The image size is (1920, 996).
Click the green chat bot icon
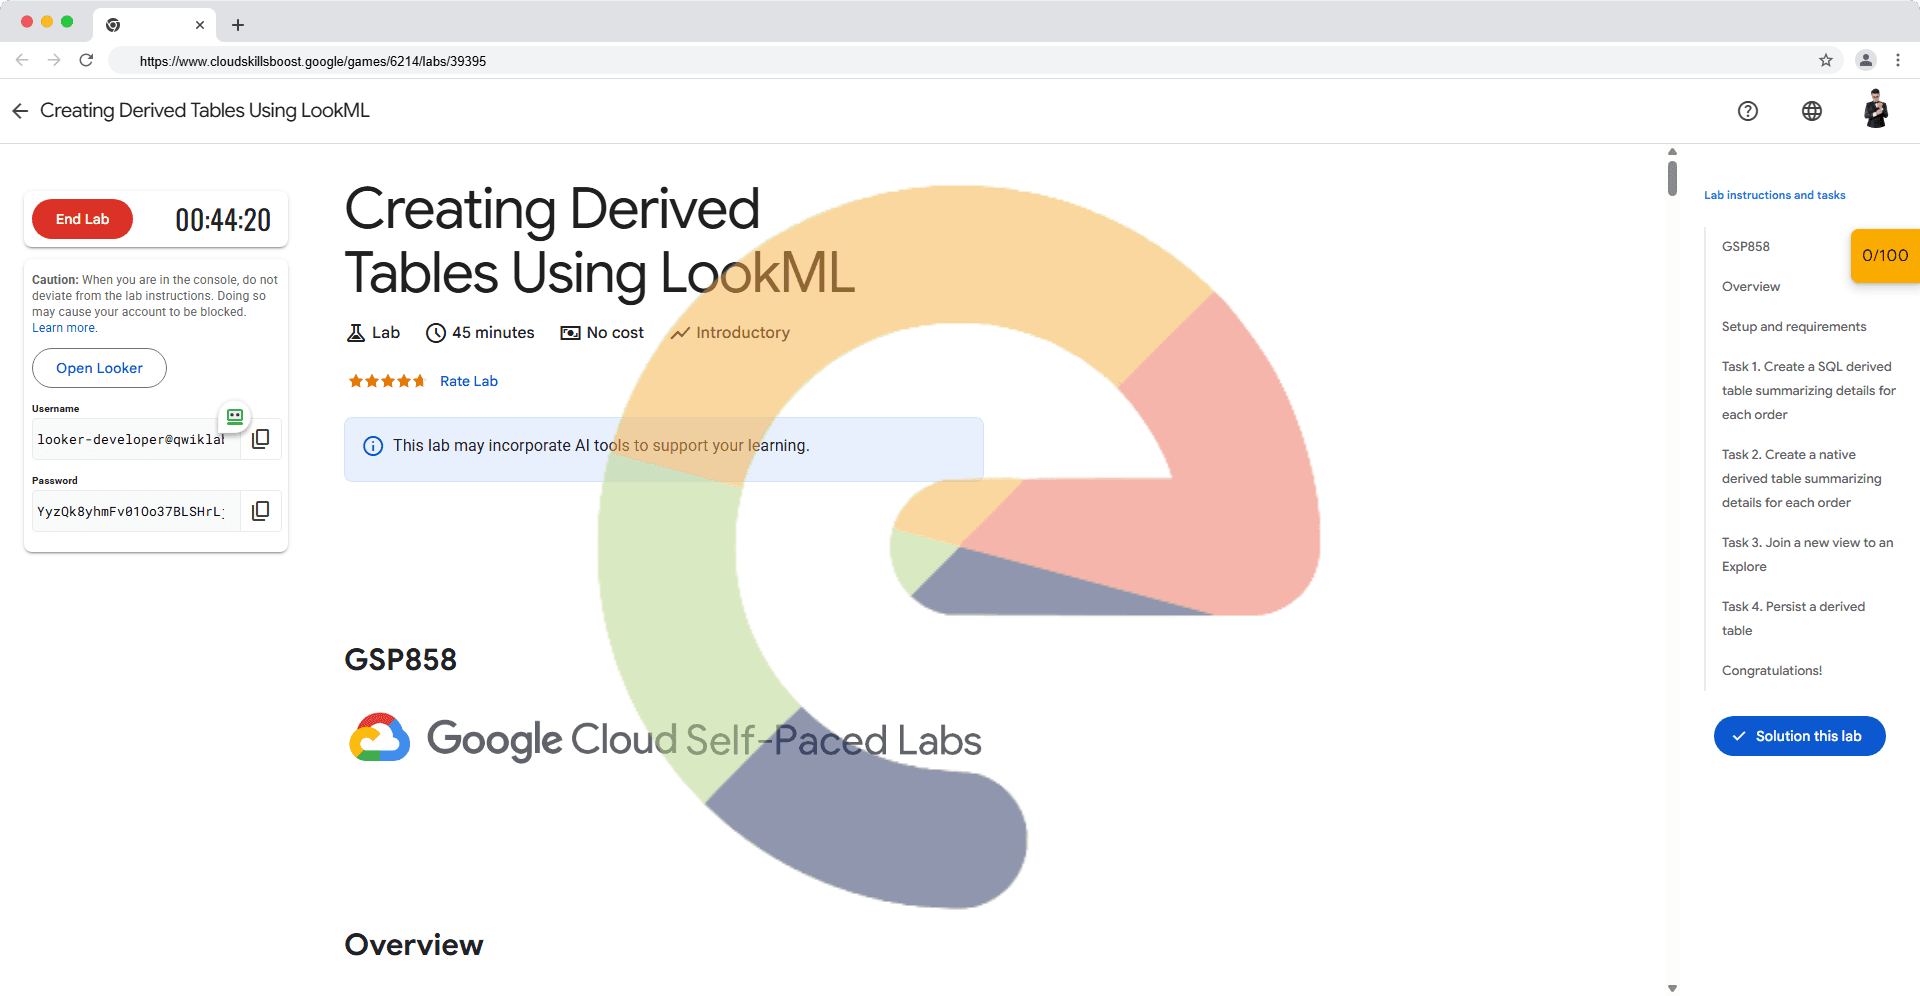(x=235, y=416)
